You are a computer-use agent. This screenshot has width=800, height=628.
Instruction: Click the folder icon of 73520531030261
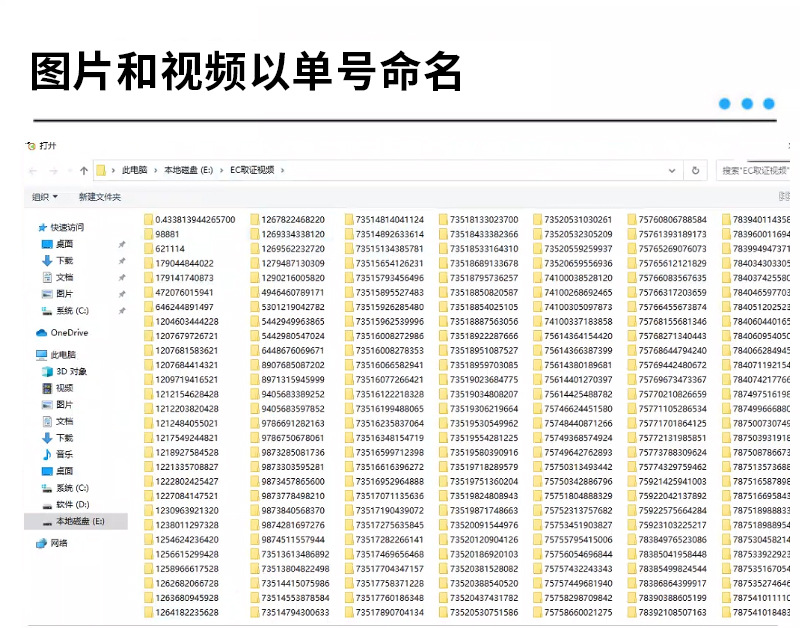click(538, 219)
